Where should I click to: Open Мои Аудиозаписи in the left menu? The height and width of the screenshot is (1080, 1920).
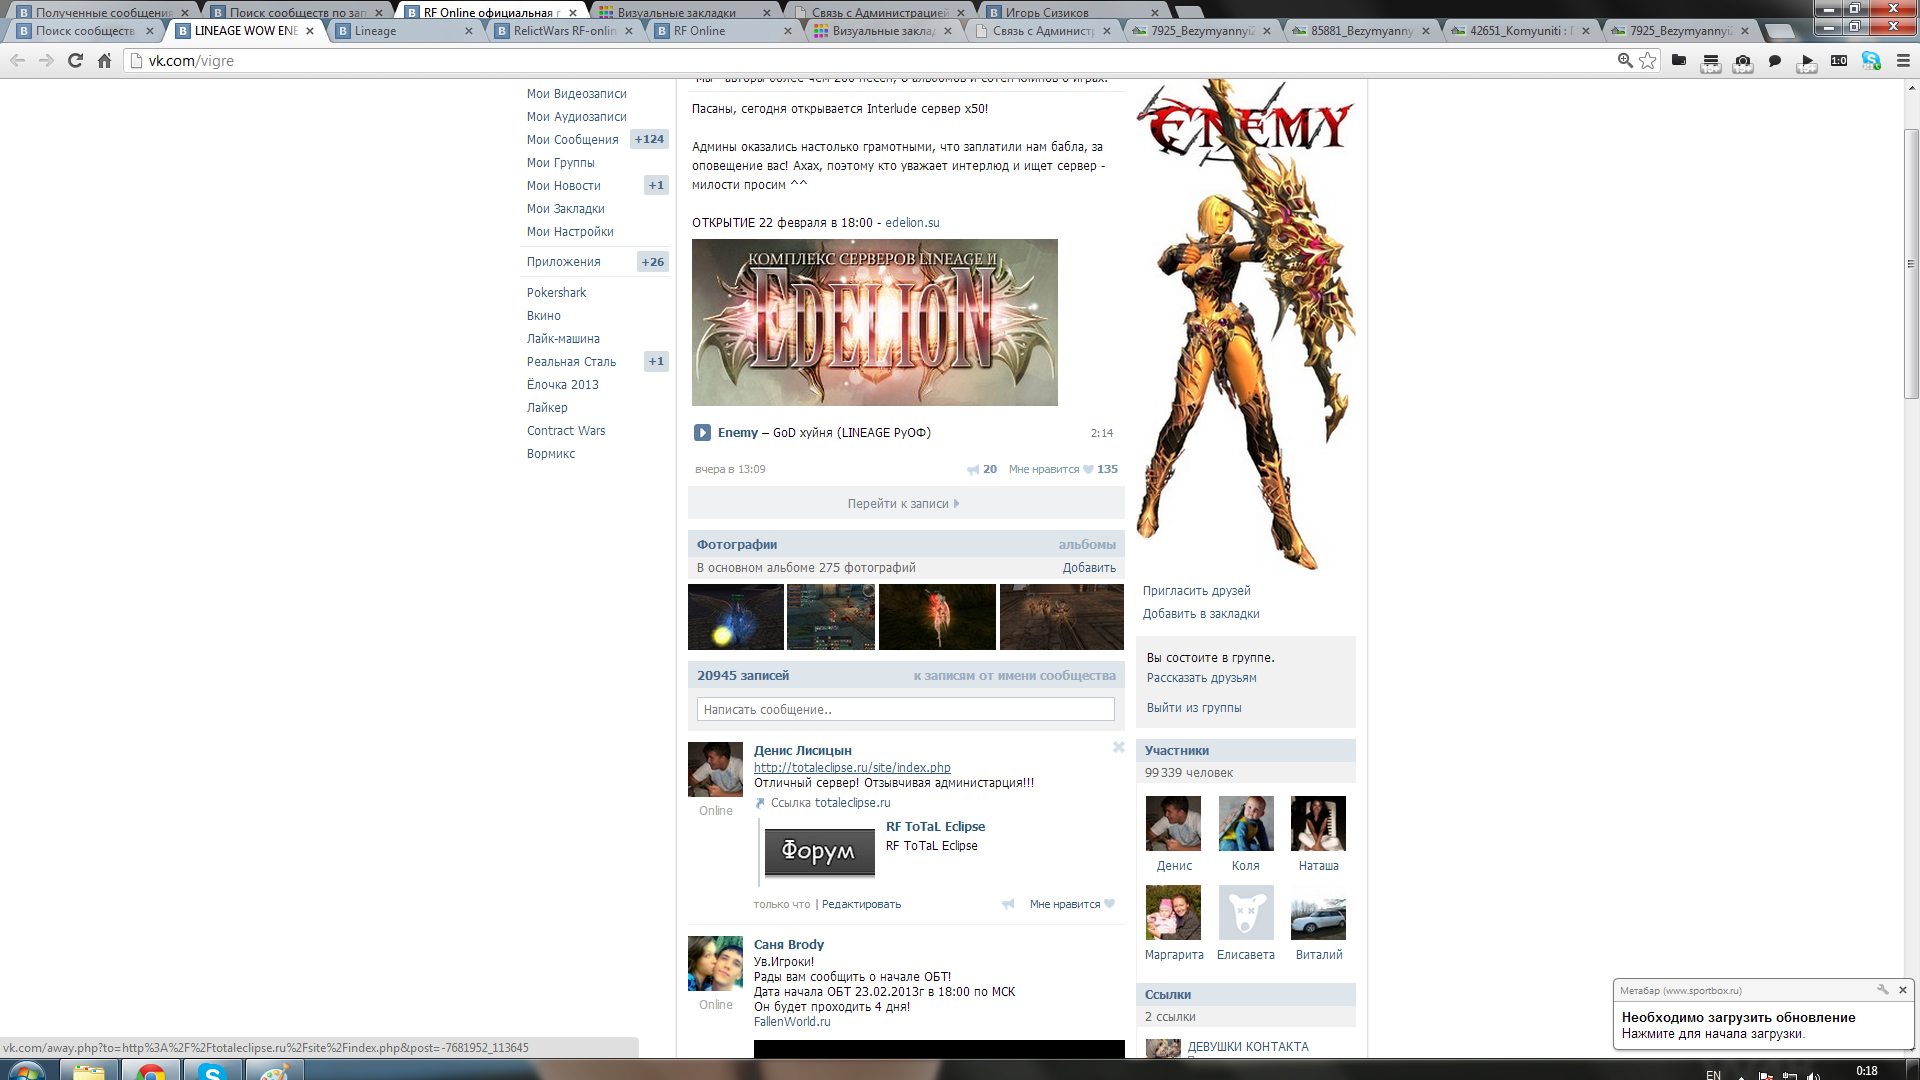point(577,117)
